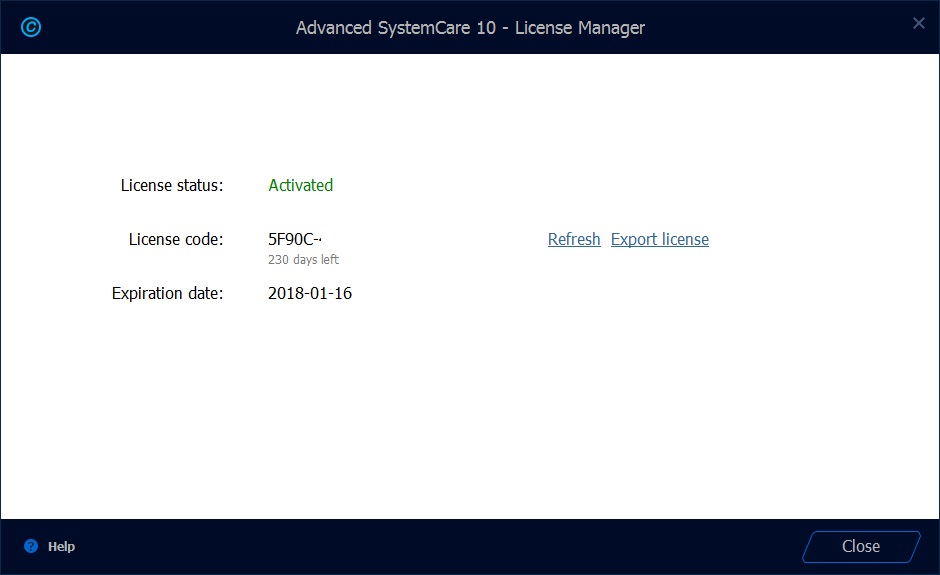
Task: Click the Expiration date label
Action: [x=167, y=293]
